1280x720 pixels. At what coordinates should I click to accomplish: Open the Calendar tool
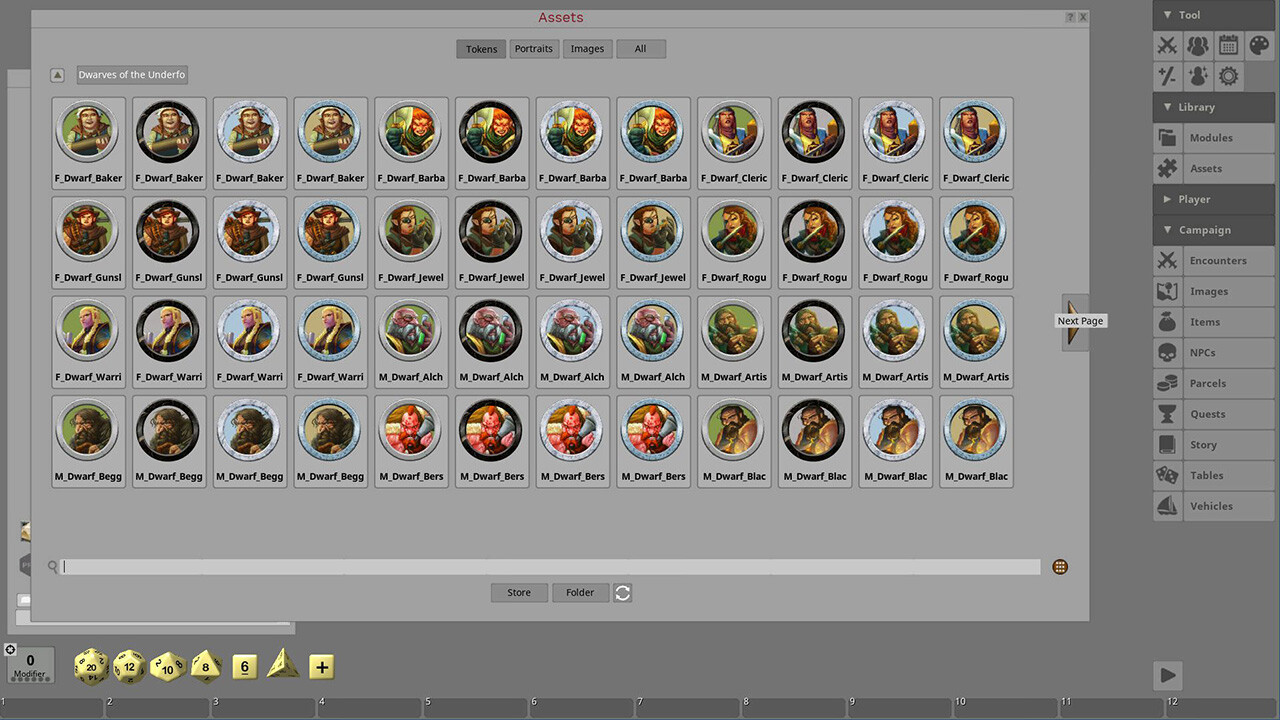1228,45
